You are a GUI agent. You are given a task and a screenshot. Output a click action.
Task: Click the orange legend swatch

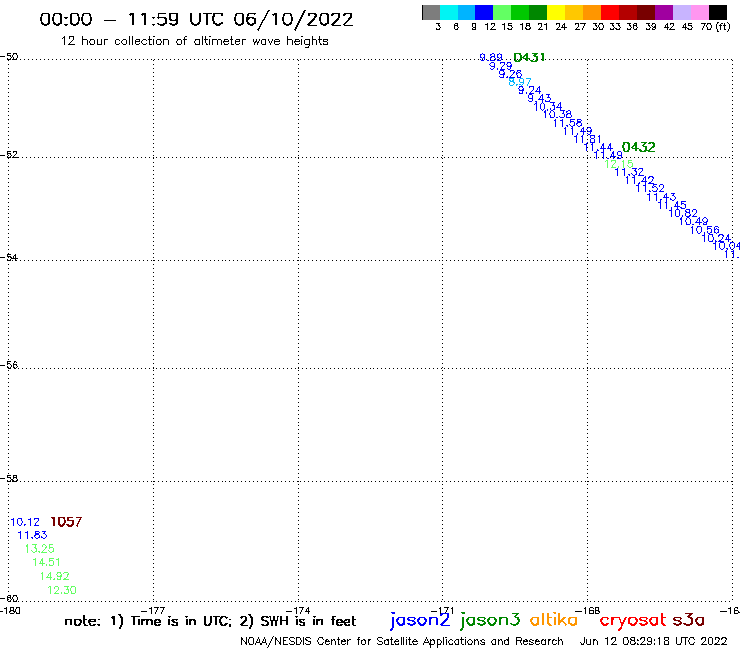(592, 12)
